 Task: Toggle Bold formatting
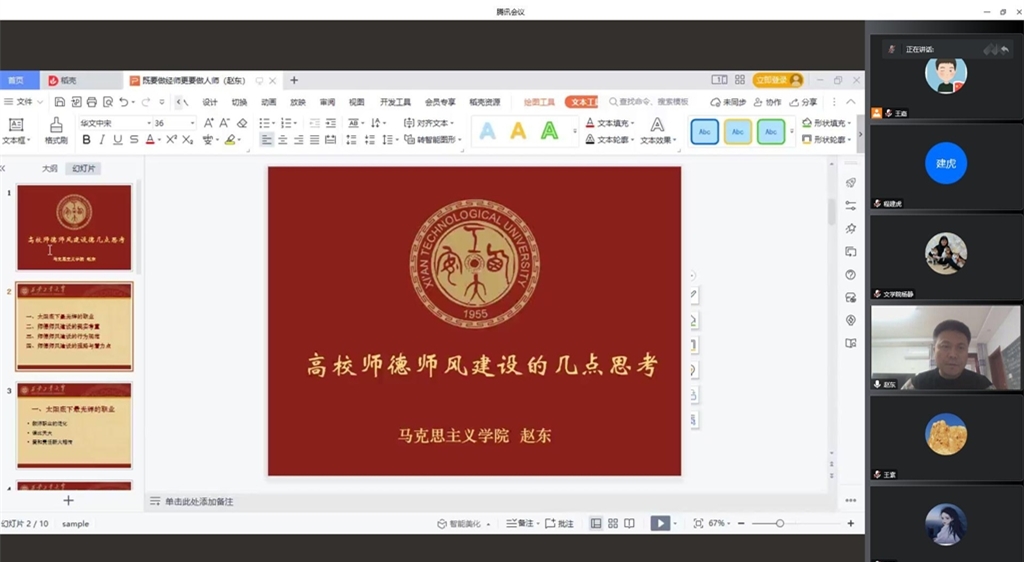86,140
